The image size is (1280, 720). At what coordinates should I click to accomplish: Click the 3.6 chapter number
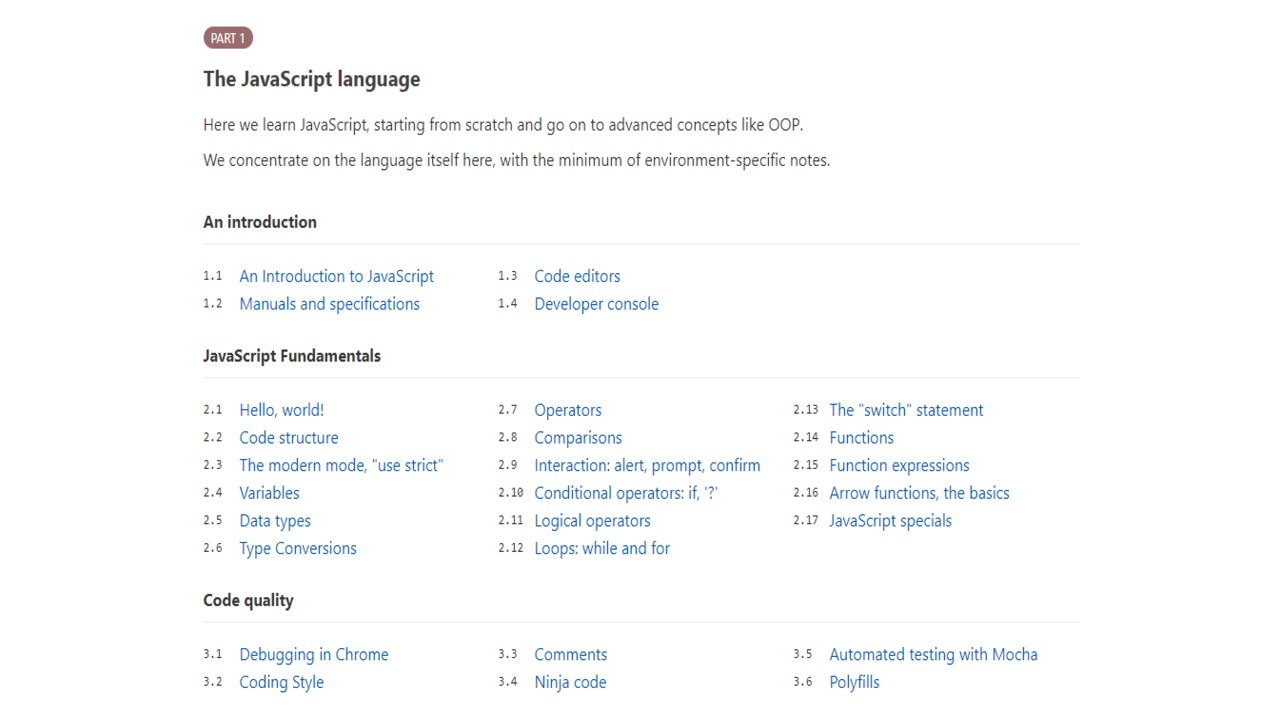click(802, 682)
